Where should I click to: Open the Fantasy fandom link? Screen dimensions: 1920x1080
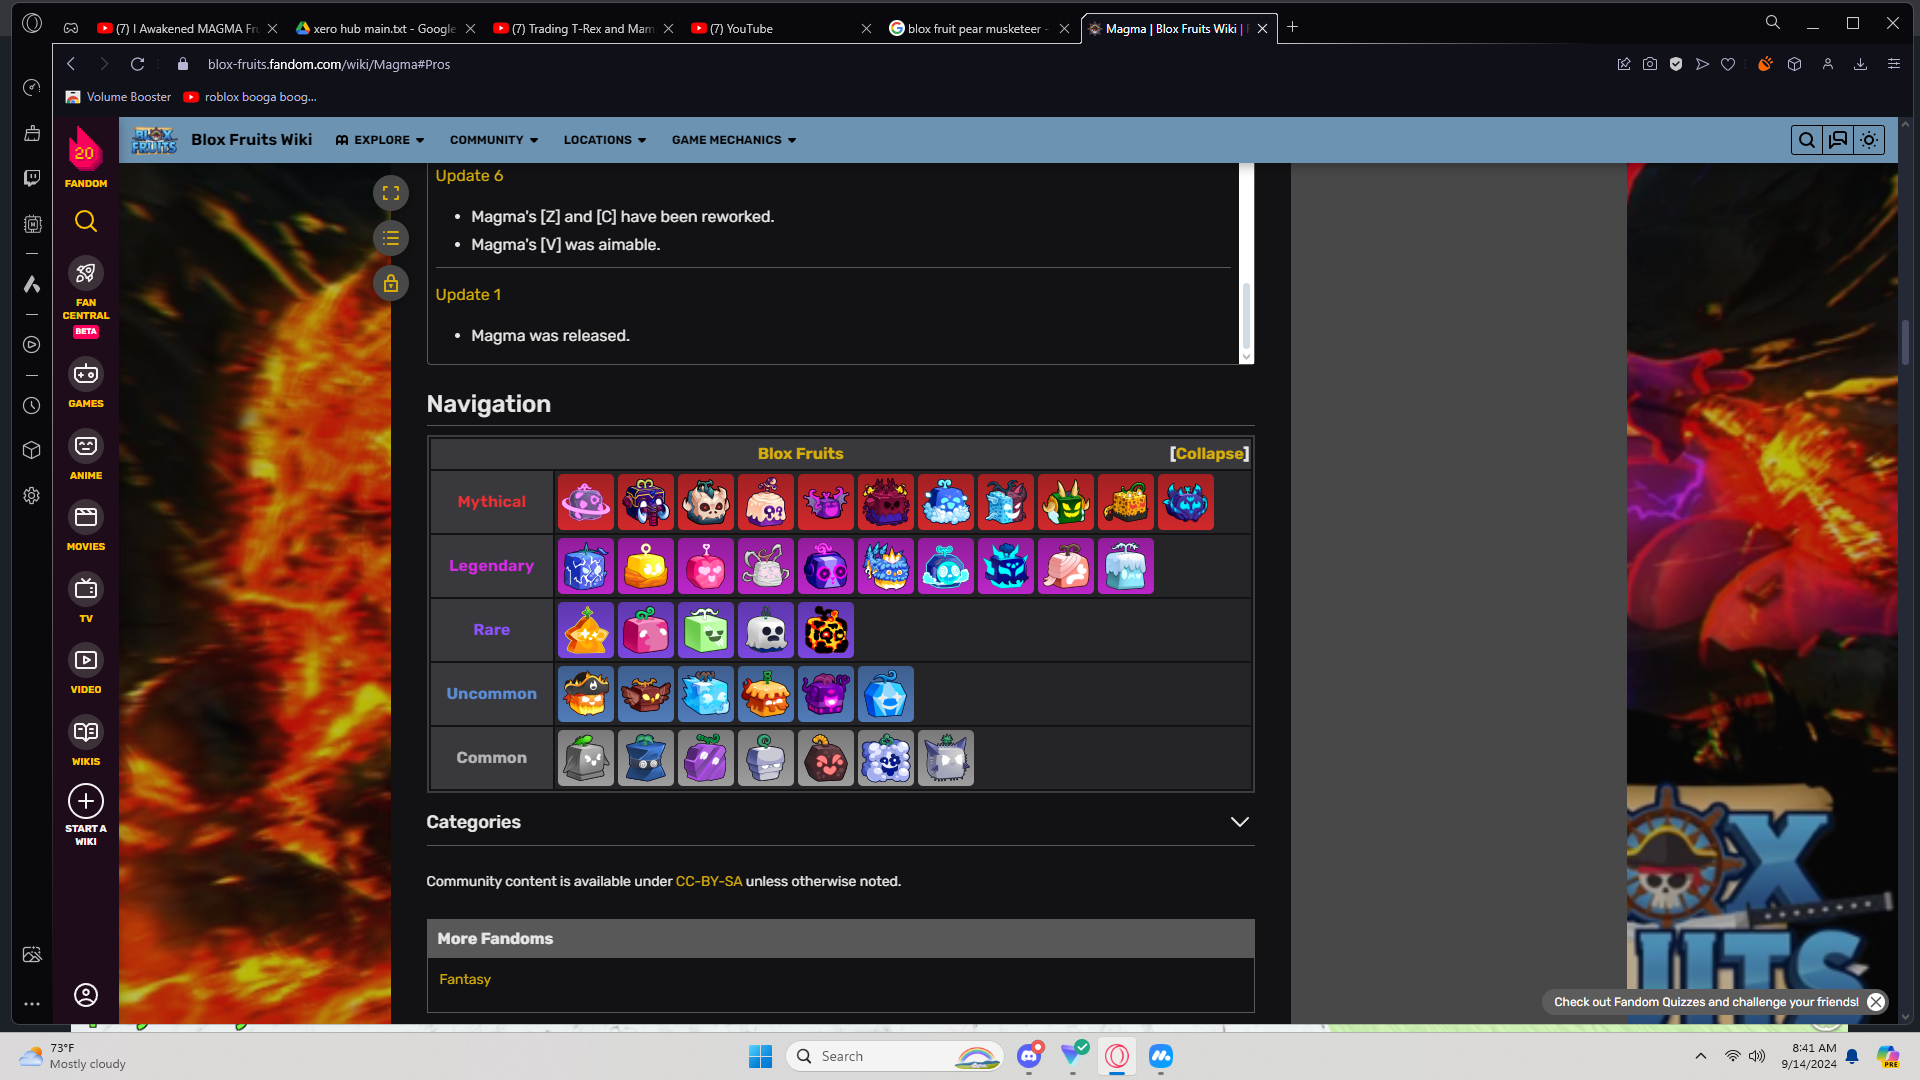(x=465, y=979)
